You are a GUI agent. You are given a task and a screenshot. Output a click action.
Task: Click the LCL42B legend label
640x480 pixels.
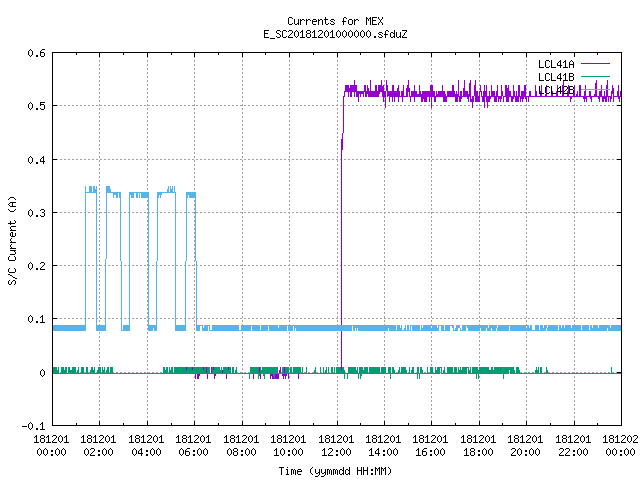(x=556, y=90)
